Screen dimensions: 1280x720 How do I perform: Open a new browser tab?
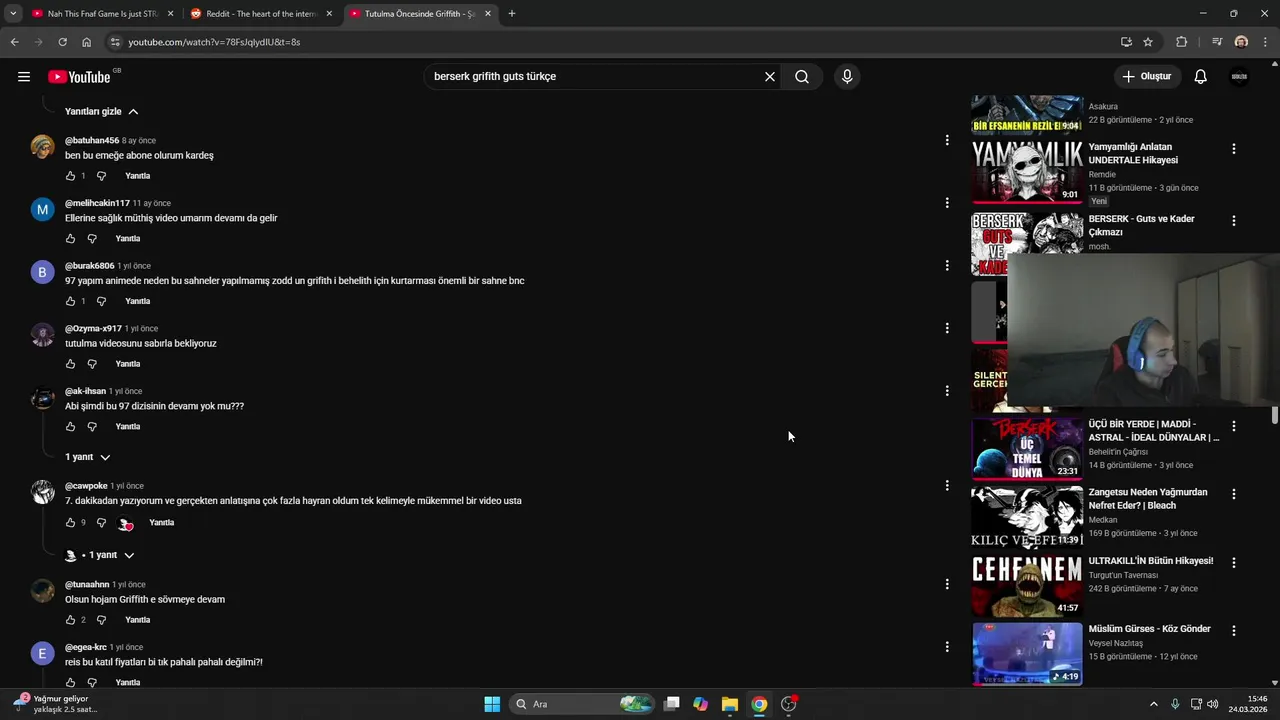[512, 14]
